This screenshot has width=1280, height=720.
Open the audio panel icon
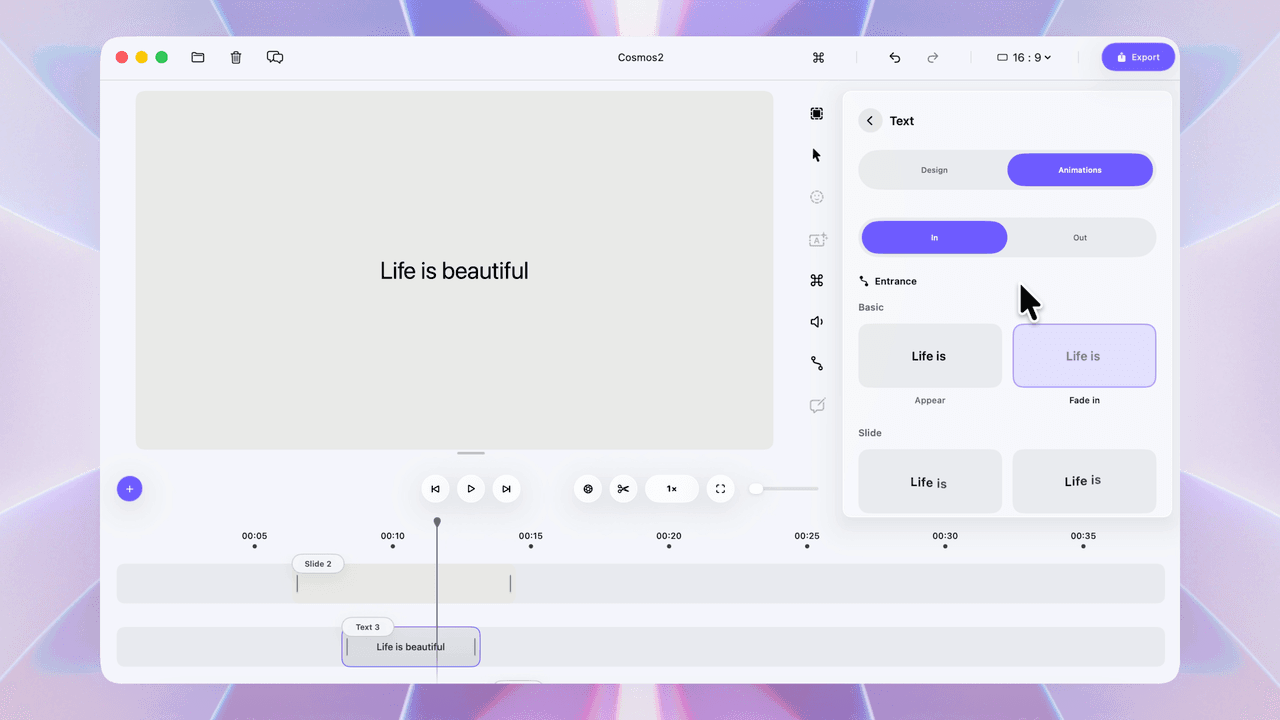click(816, 321)
